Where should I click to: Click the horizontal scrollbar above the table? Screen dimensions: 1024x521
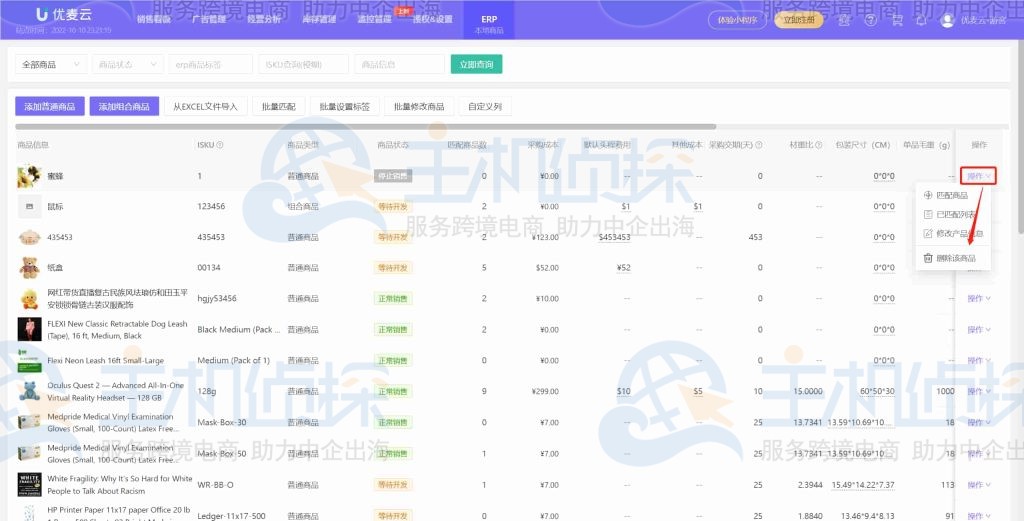click(365, 127)
